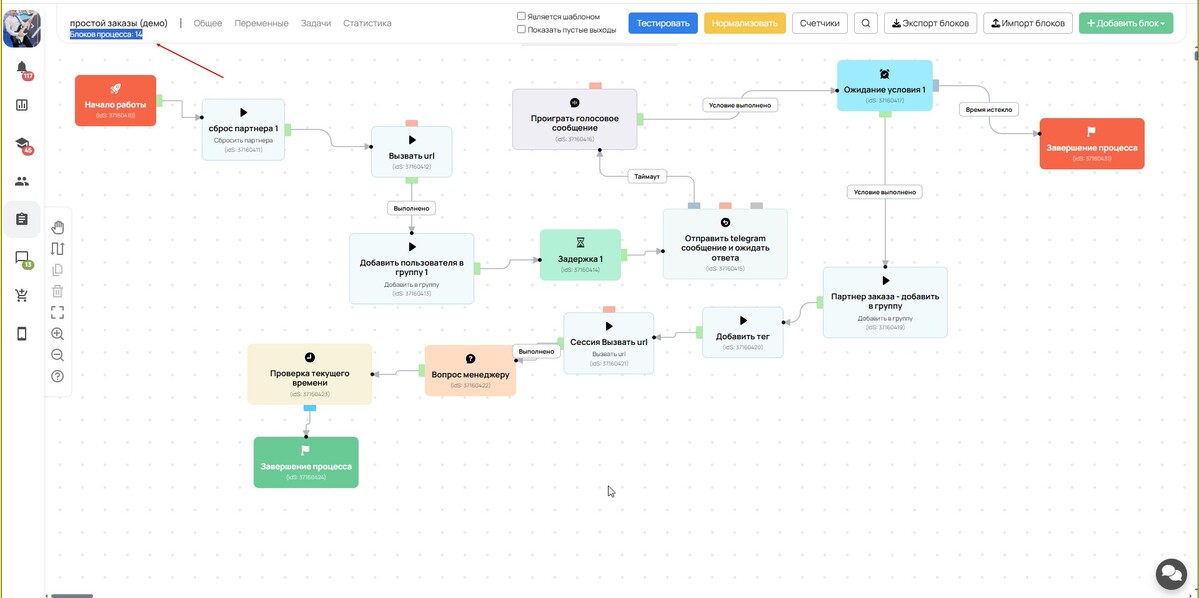Click the search magnifier button
Screen dimensions: 1199x598
point(866,23)
